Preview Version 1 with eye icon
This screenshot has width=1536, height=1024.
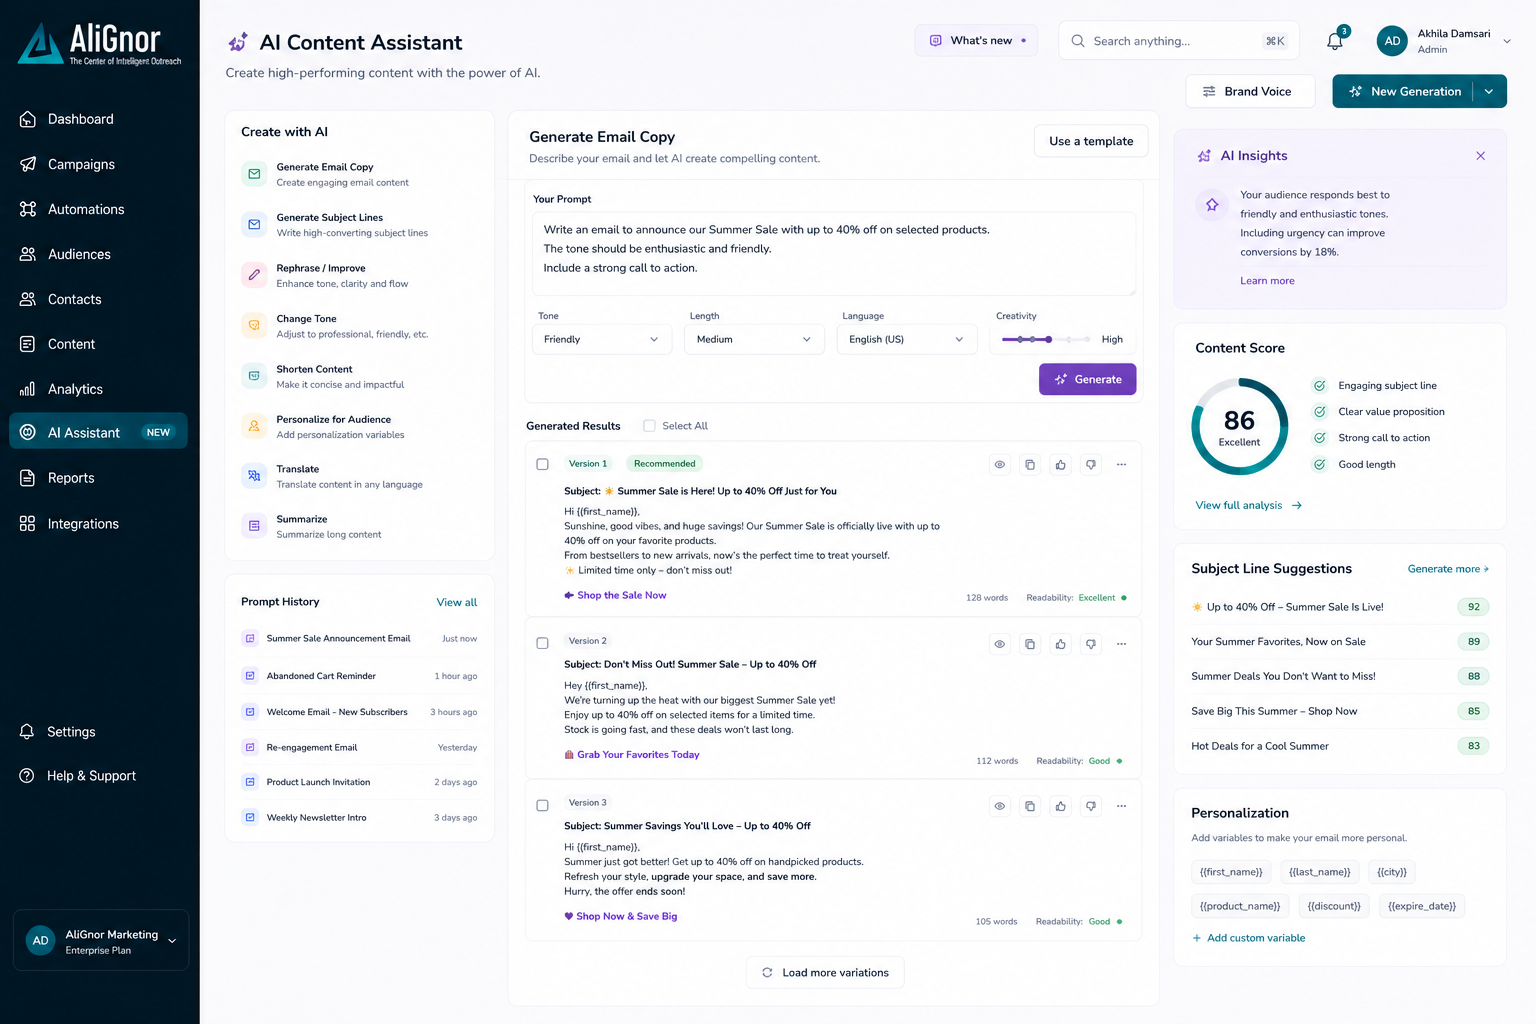[x=999, y=464]
